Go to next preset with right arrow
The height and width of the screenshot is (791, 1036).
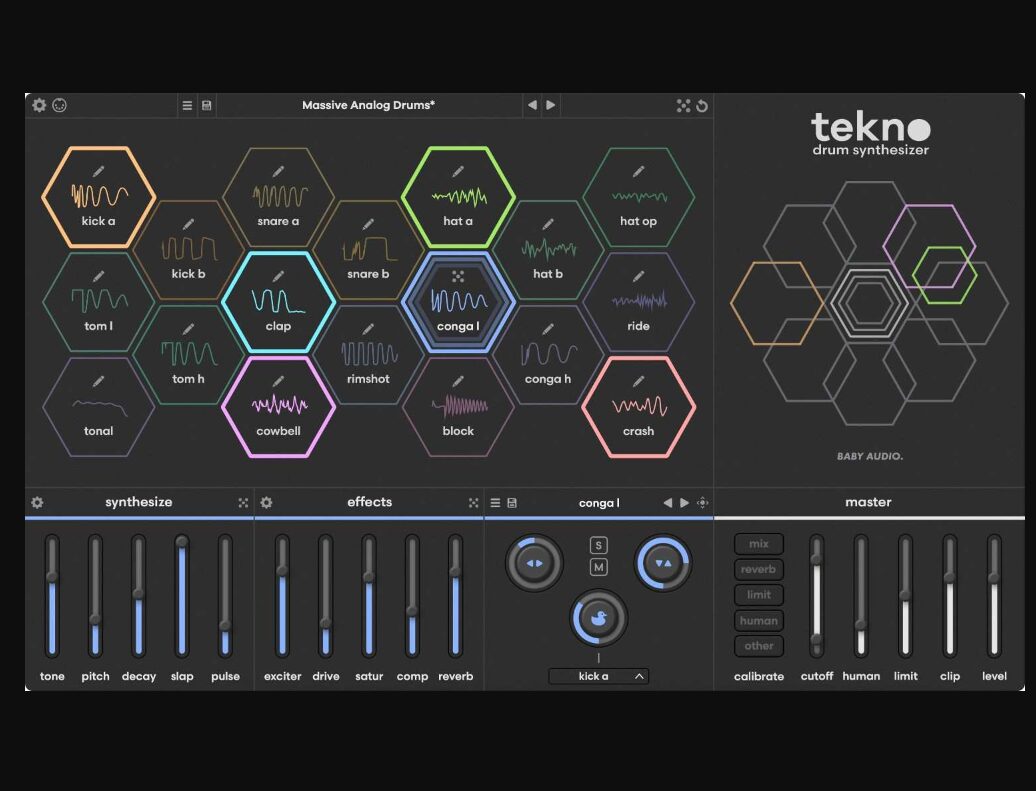coord(551,105)
